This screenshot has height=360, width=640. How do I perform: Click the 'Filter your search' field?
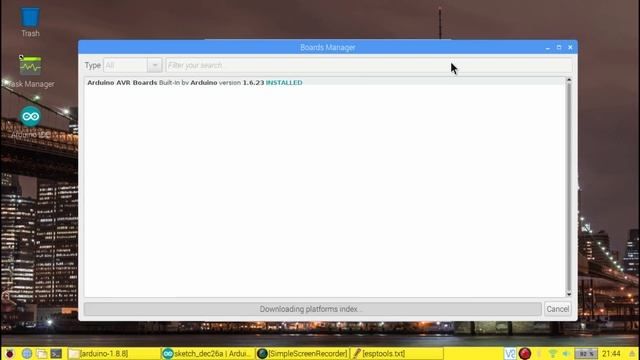pyautogui.click(x=369, y=65)
